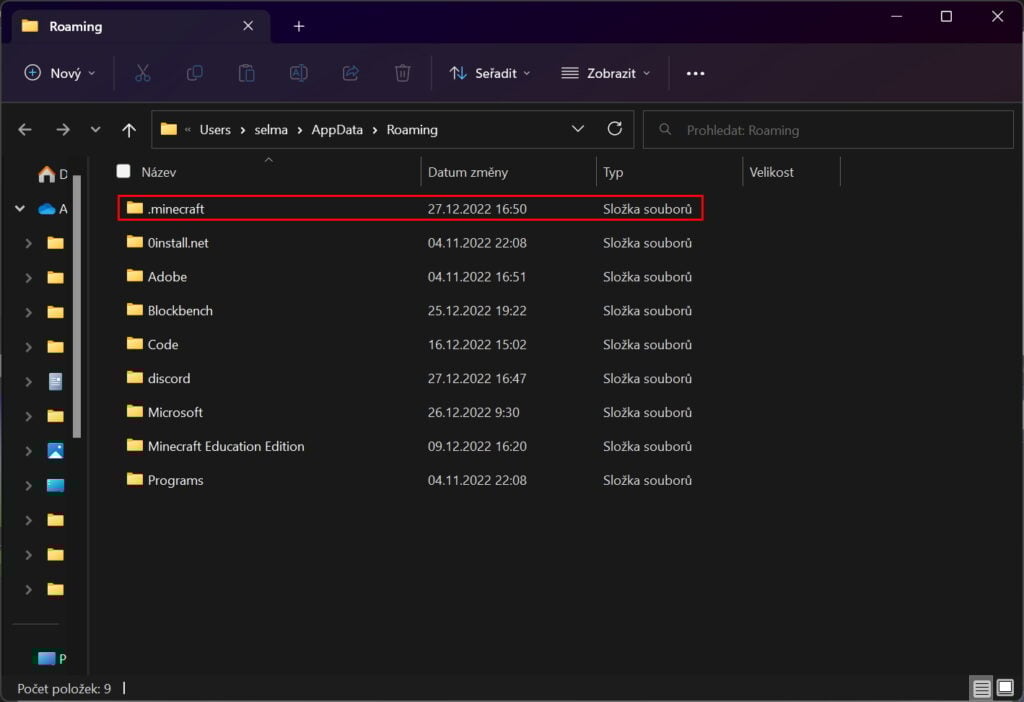Click the Copy icon in toolbar
This screenshot has width=1024, height=702.
click(194, 73)
